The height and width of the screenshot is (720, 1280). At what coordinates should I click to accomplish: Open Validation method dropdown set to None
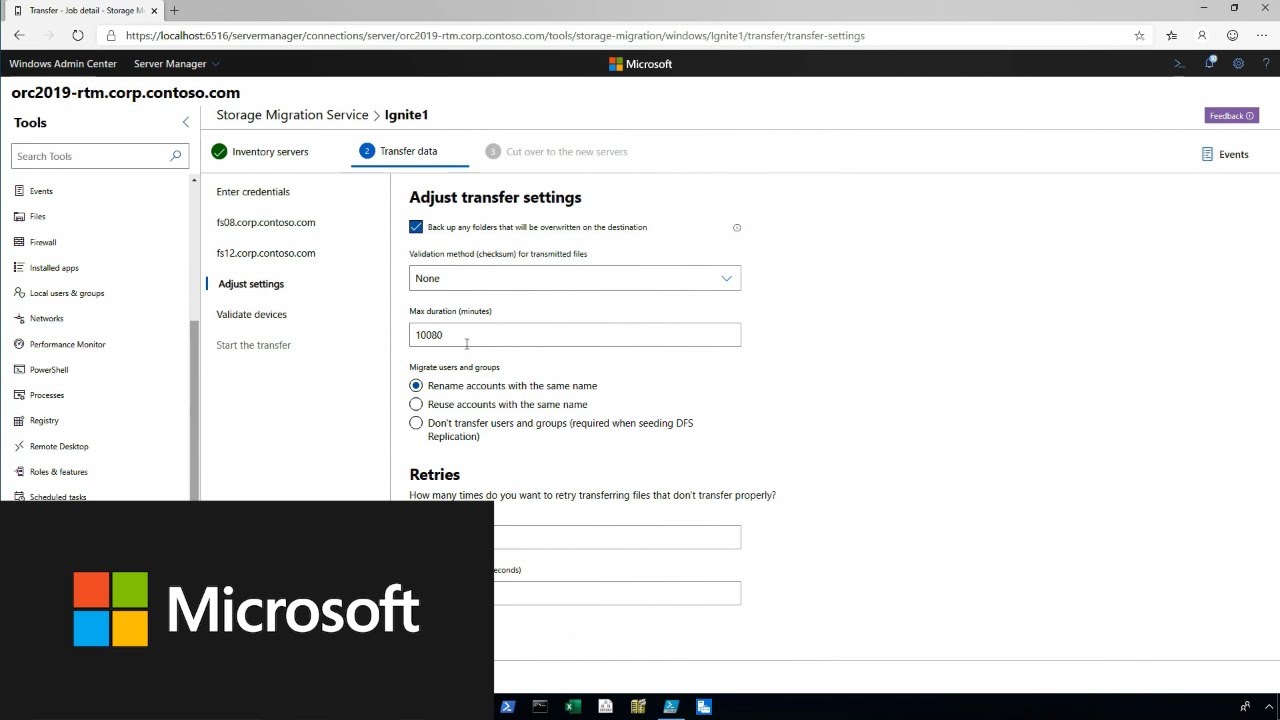[x=575, y=278]
